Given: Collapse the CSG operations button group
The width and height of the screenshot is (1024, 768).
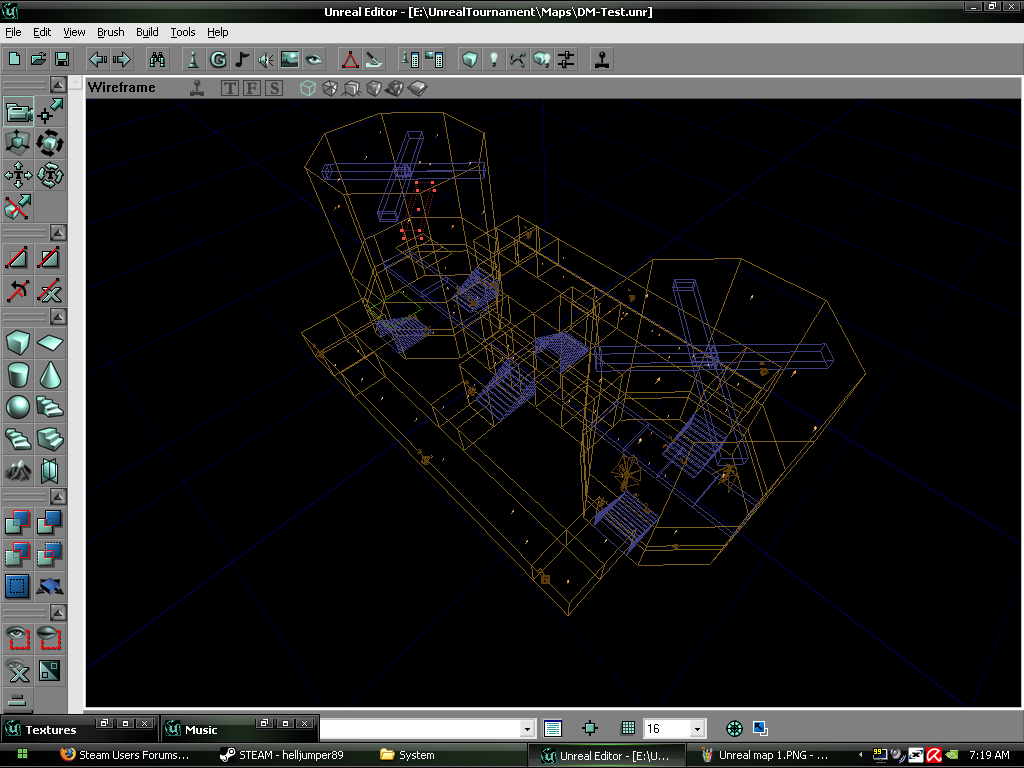Looking at the screenshot, I should tap(58, 496).
